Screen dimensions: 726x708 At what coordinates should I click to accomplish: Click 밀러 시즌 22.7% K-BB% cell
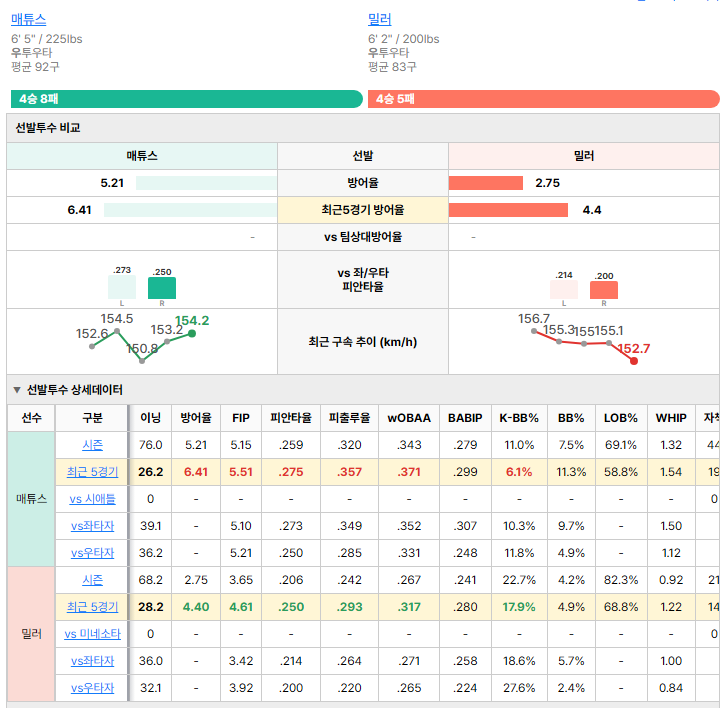pyautogui.click(x=519, y=580)
